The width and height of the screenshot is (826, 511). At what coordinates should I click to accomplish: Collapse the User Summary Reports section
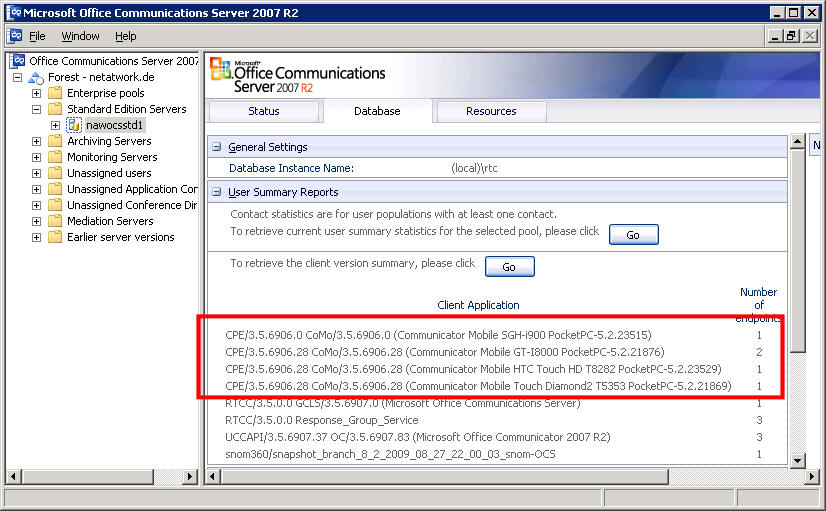(217, 192)
